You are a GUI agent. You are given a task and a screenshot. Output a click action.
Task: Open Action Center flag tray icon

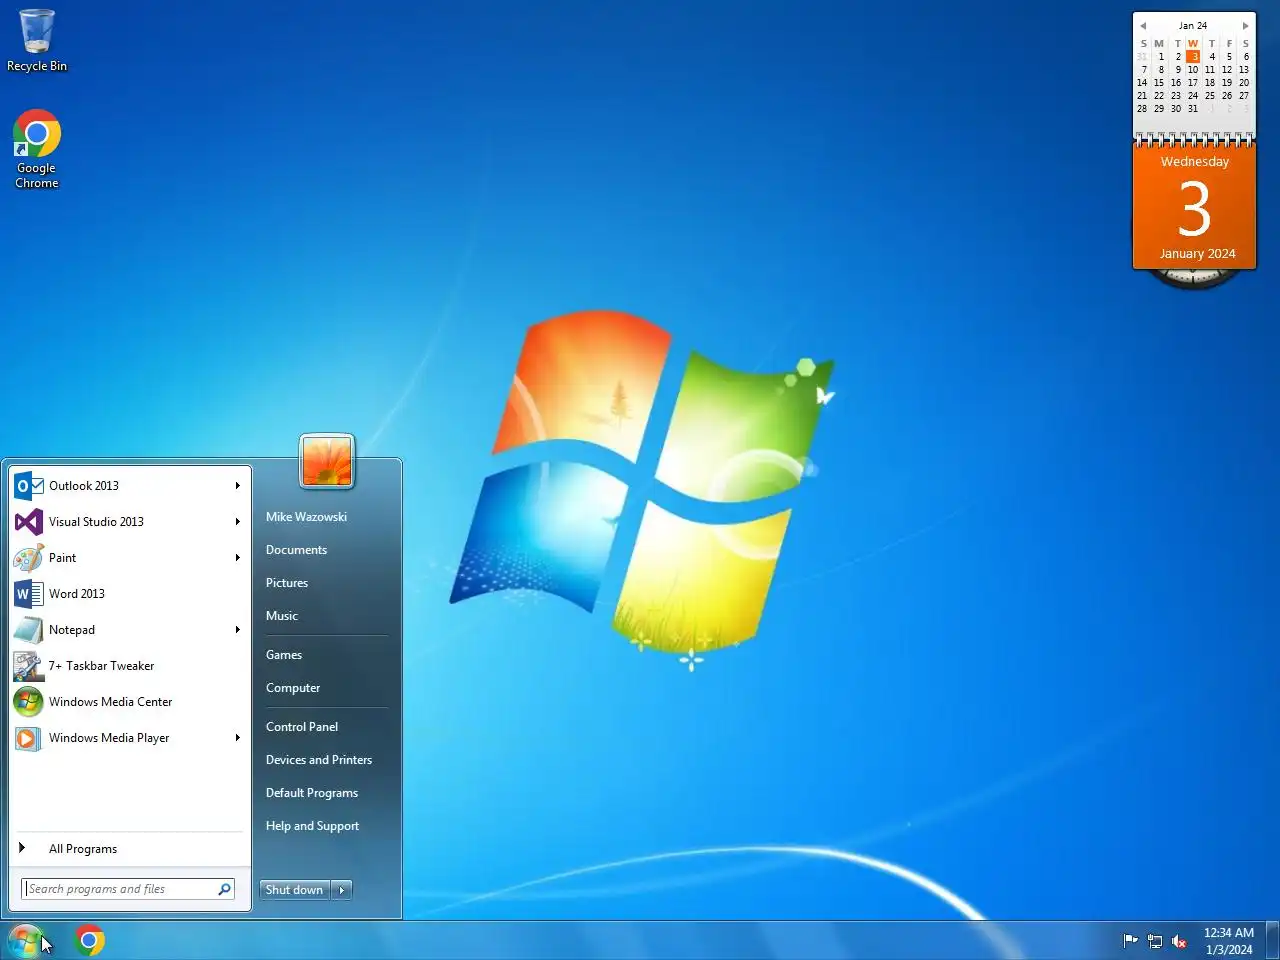click(x=1131, y=940)
